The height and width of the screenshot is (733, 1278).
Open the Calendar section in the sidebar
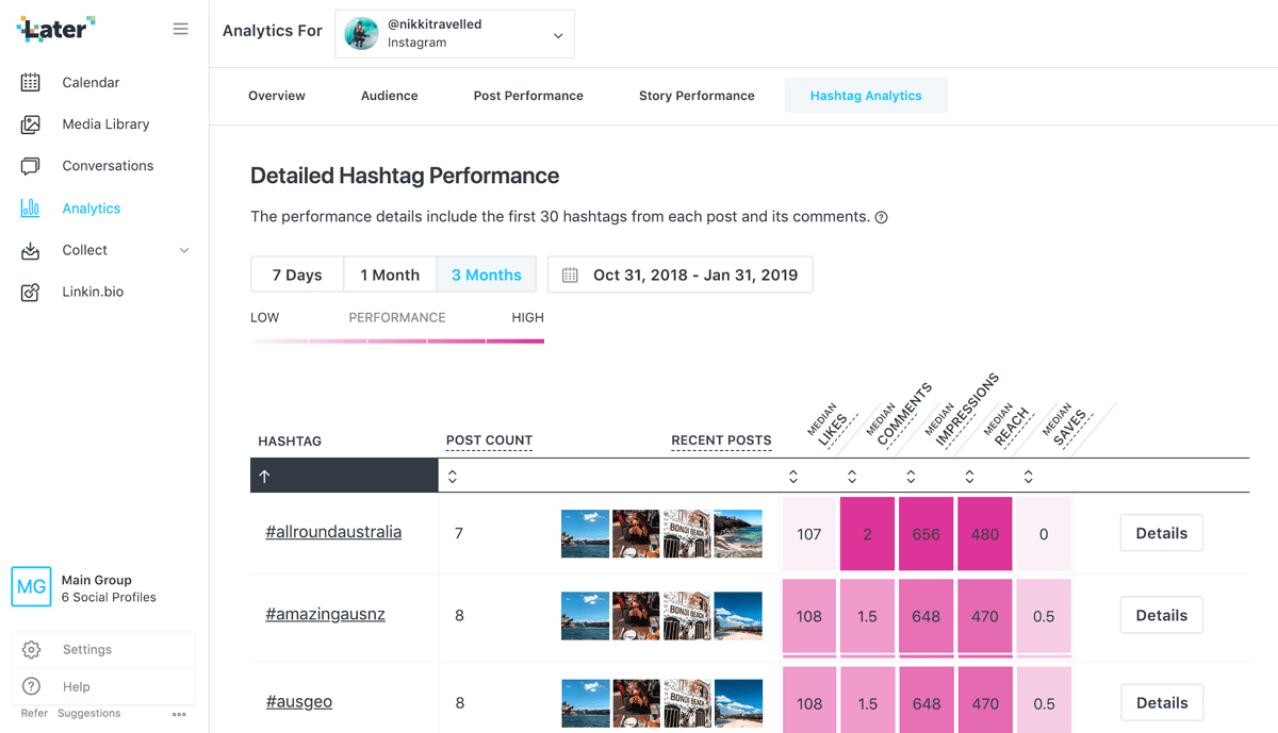click(90, 82)
